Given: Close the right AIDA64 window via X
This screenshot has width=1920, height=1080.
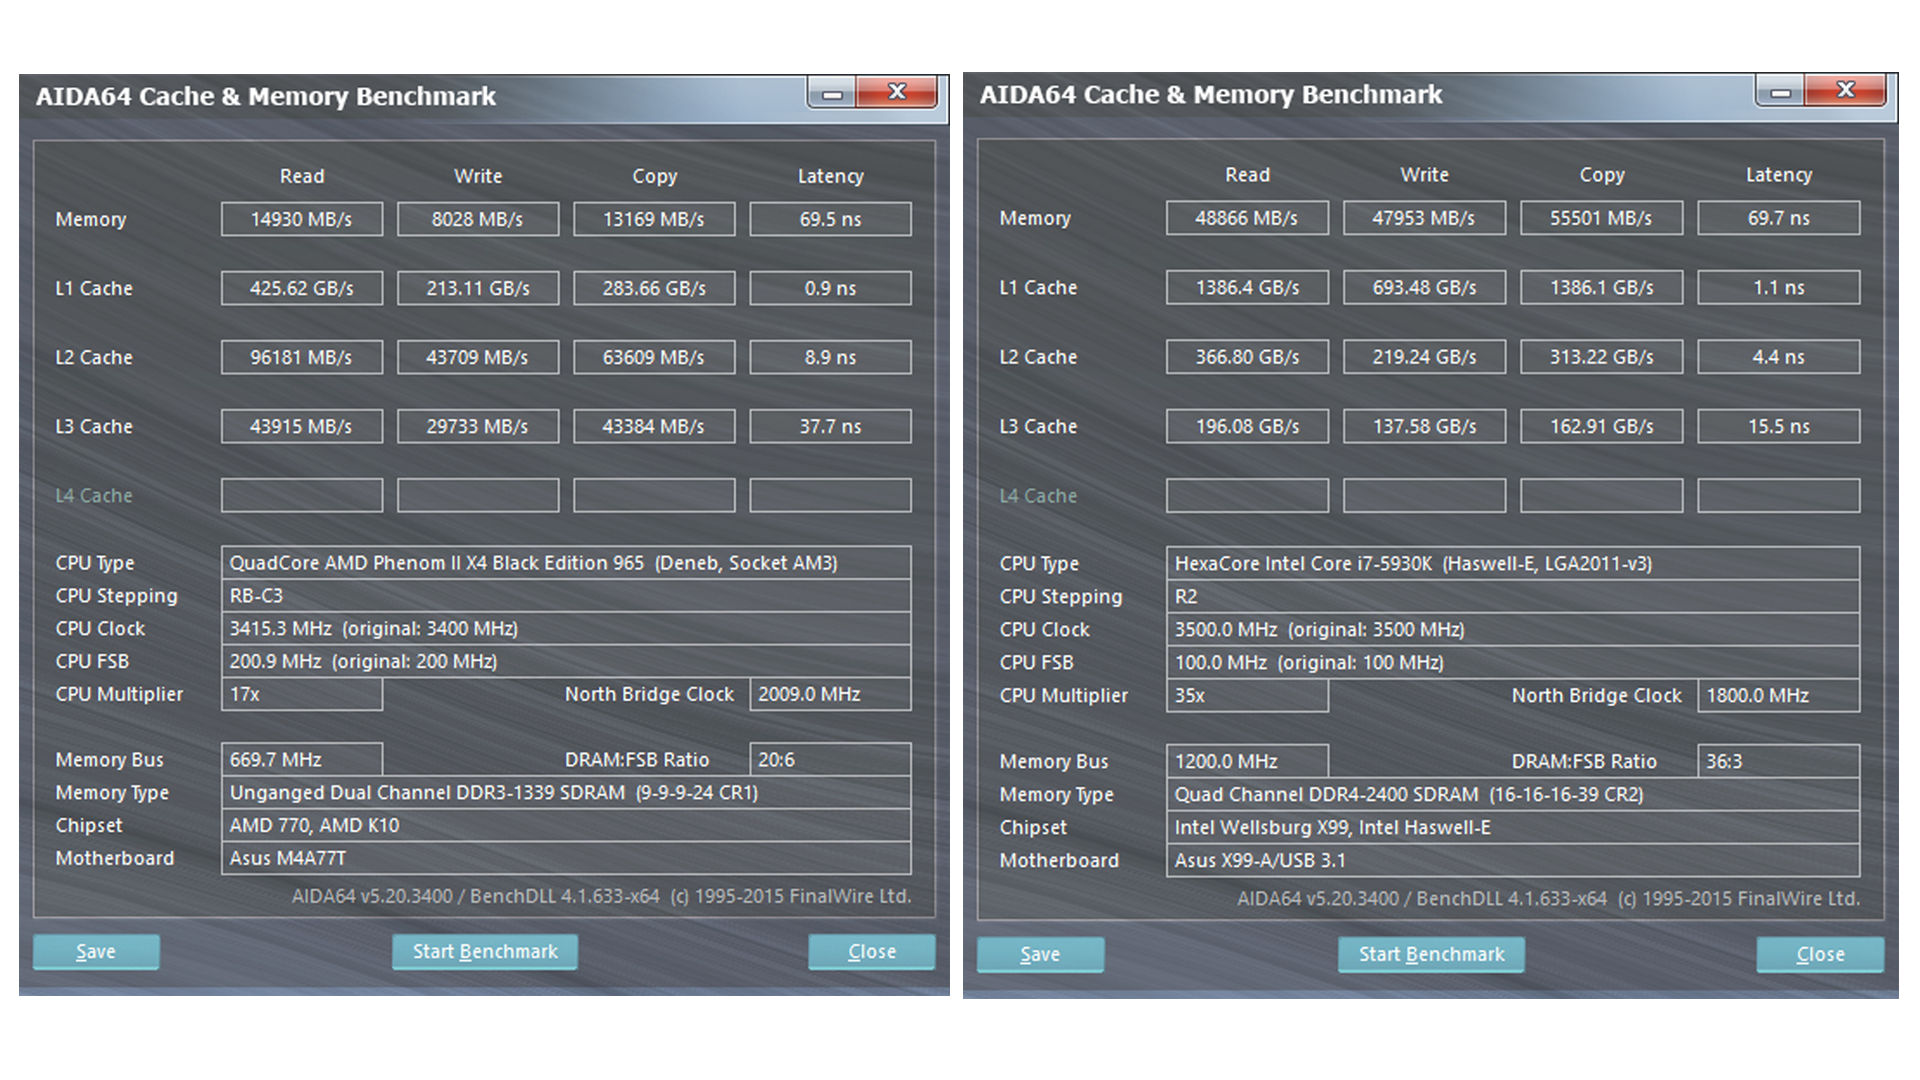Looking at the screenshot, I should [x=1845, y=90].
